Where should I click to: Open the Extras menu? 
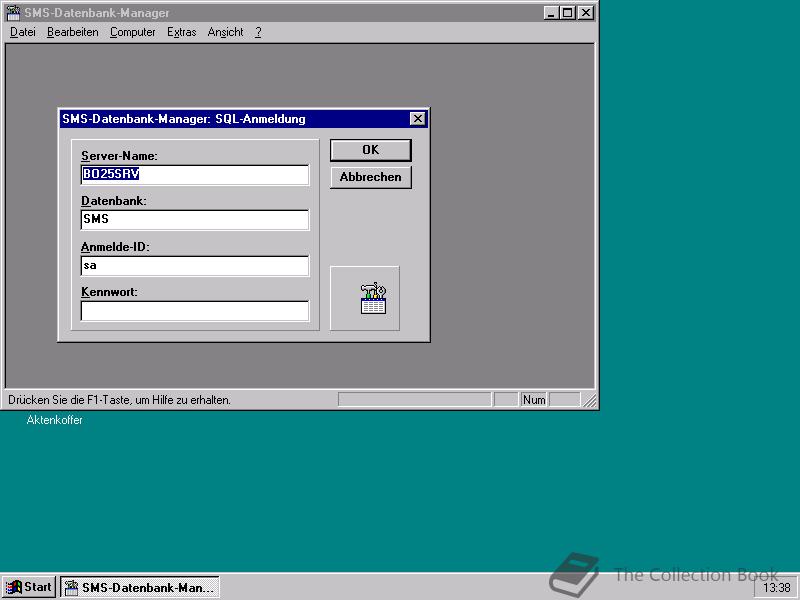coord(182,32)
